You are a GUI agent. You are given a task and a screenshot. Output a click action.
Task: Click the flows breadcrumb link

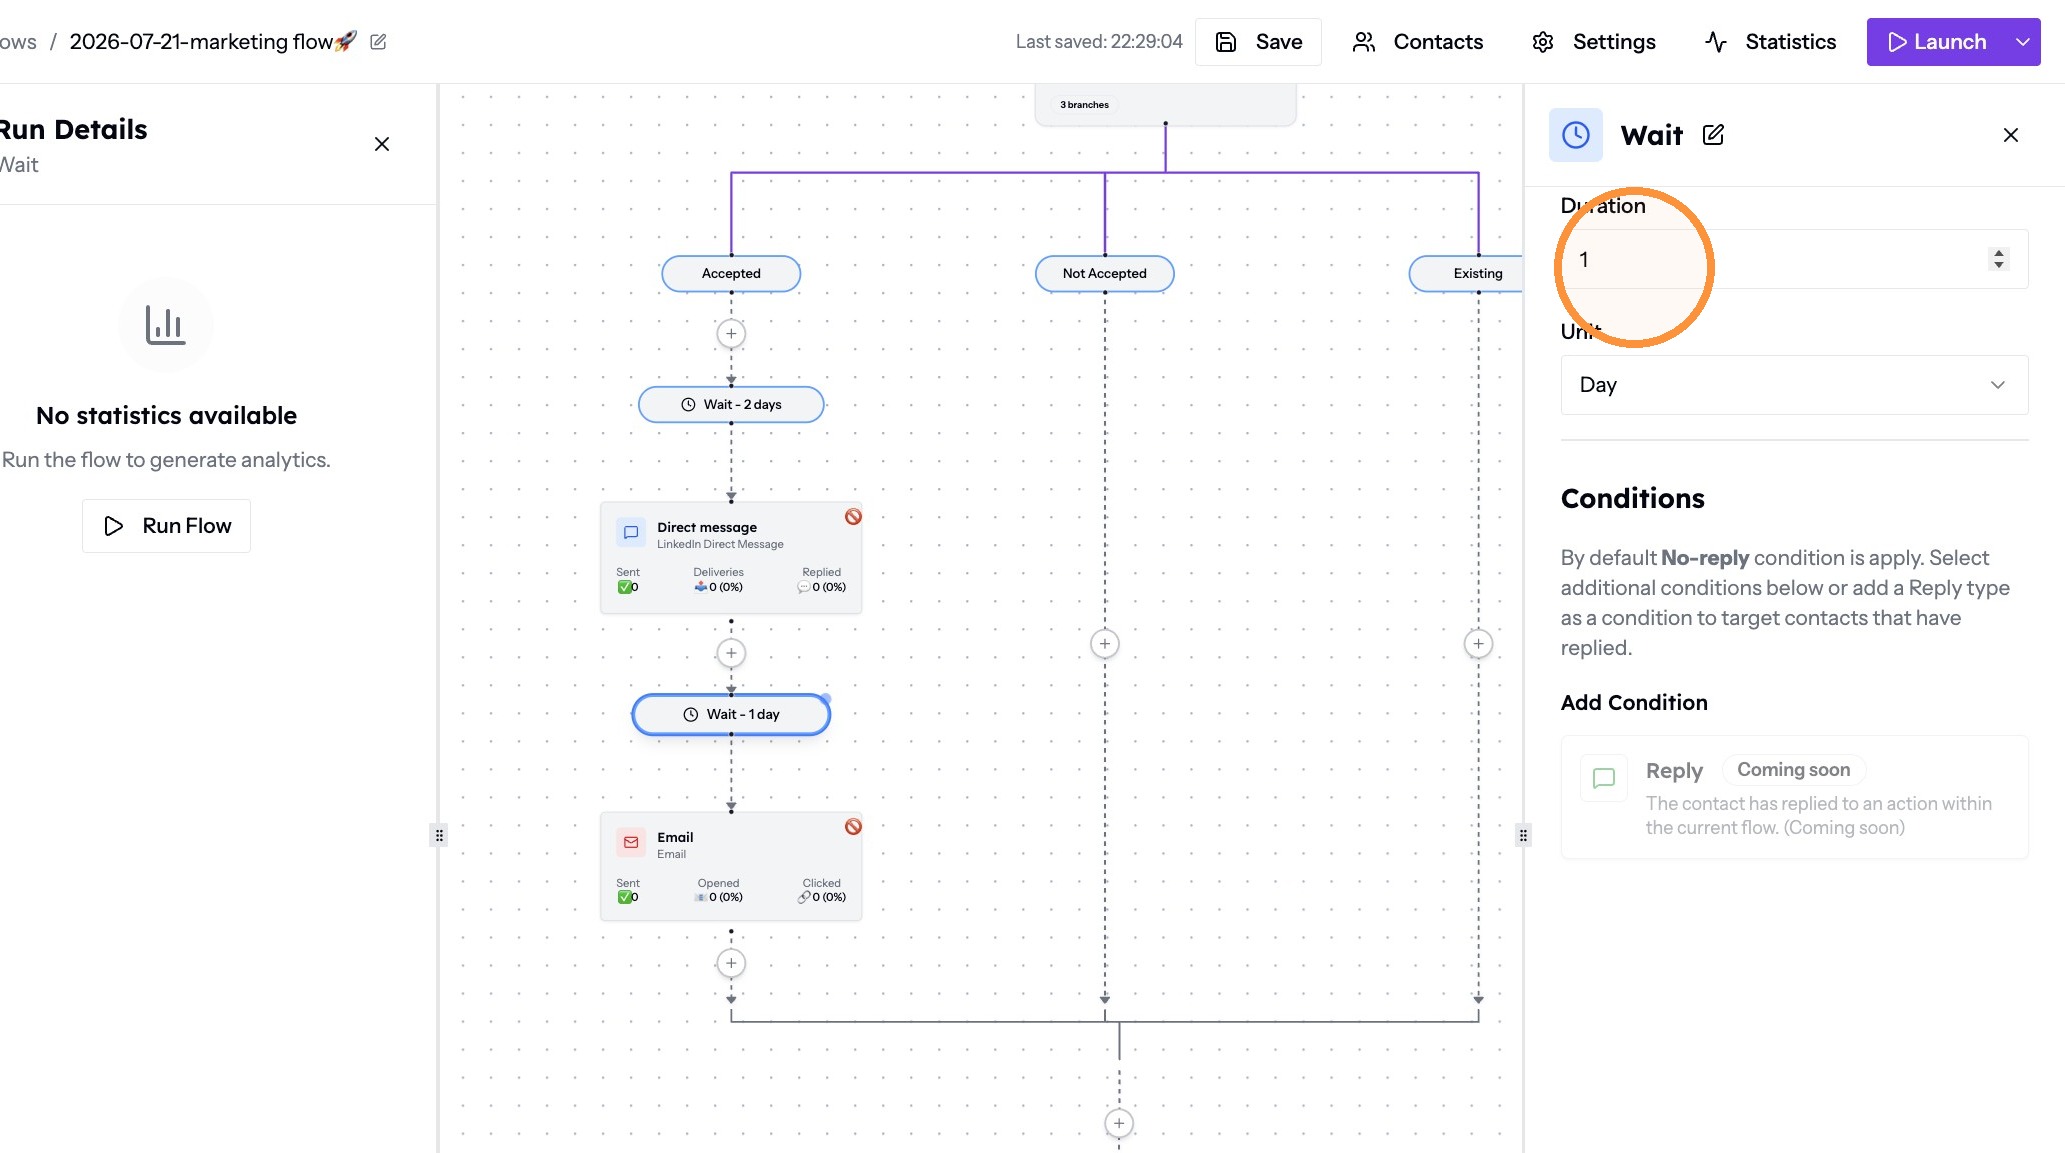pos(18,42)
